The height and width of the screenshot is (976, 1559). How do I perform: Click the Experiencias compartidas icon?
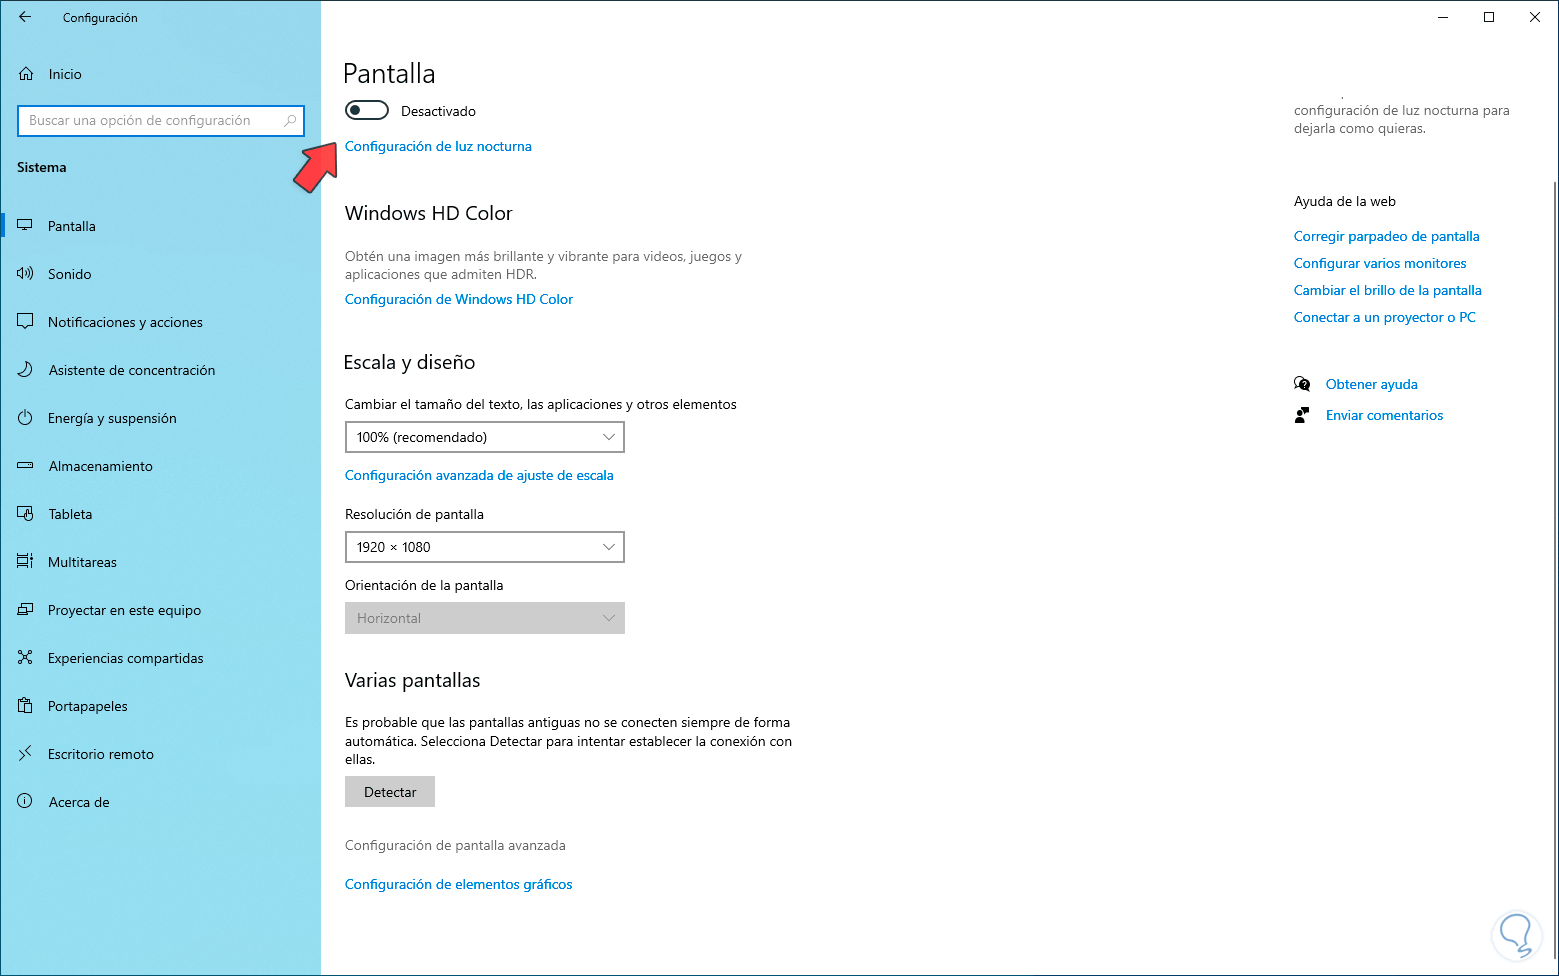25,658
